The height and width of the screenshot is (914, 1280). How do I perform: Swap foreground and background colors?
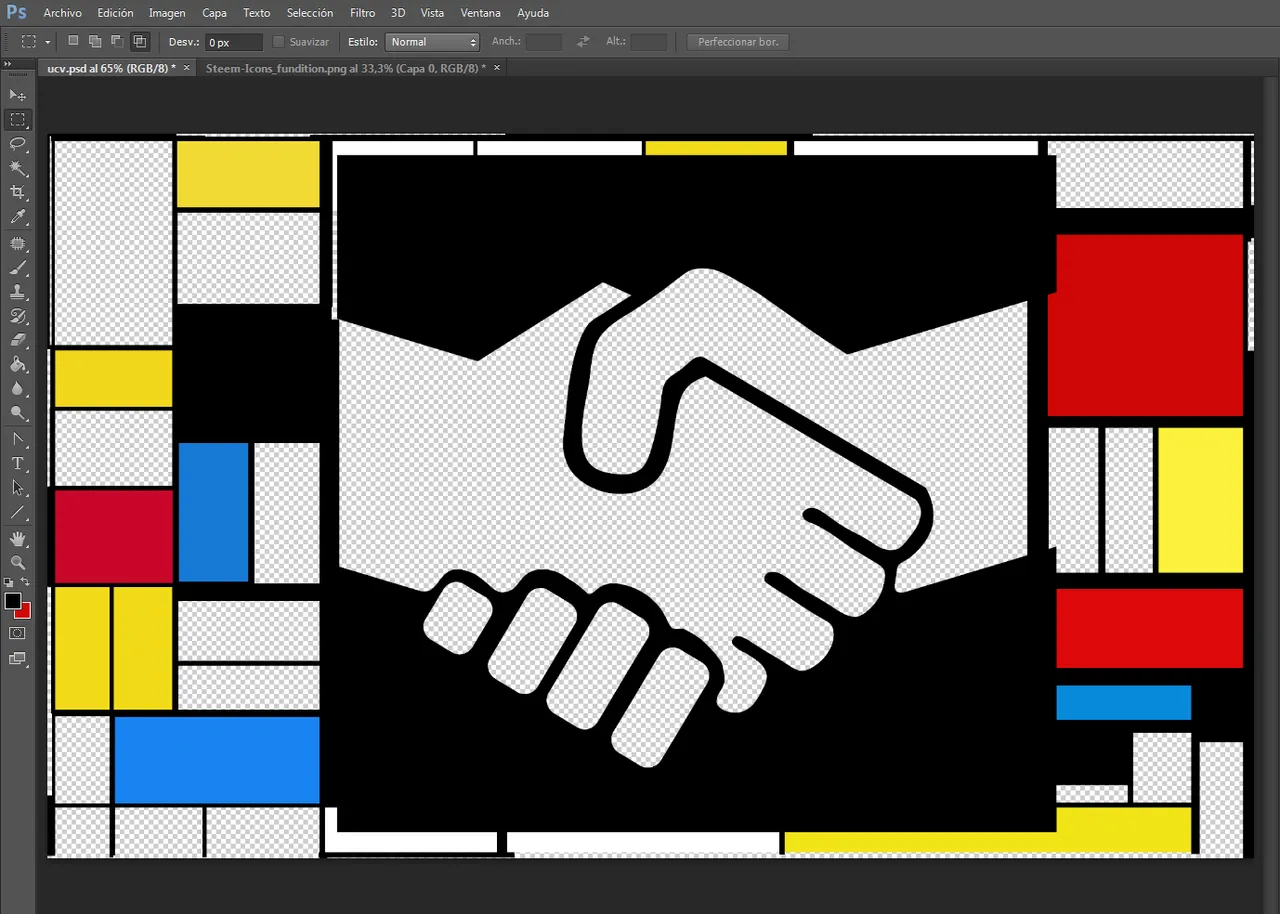point(26,582)
